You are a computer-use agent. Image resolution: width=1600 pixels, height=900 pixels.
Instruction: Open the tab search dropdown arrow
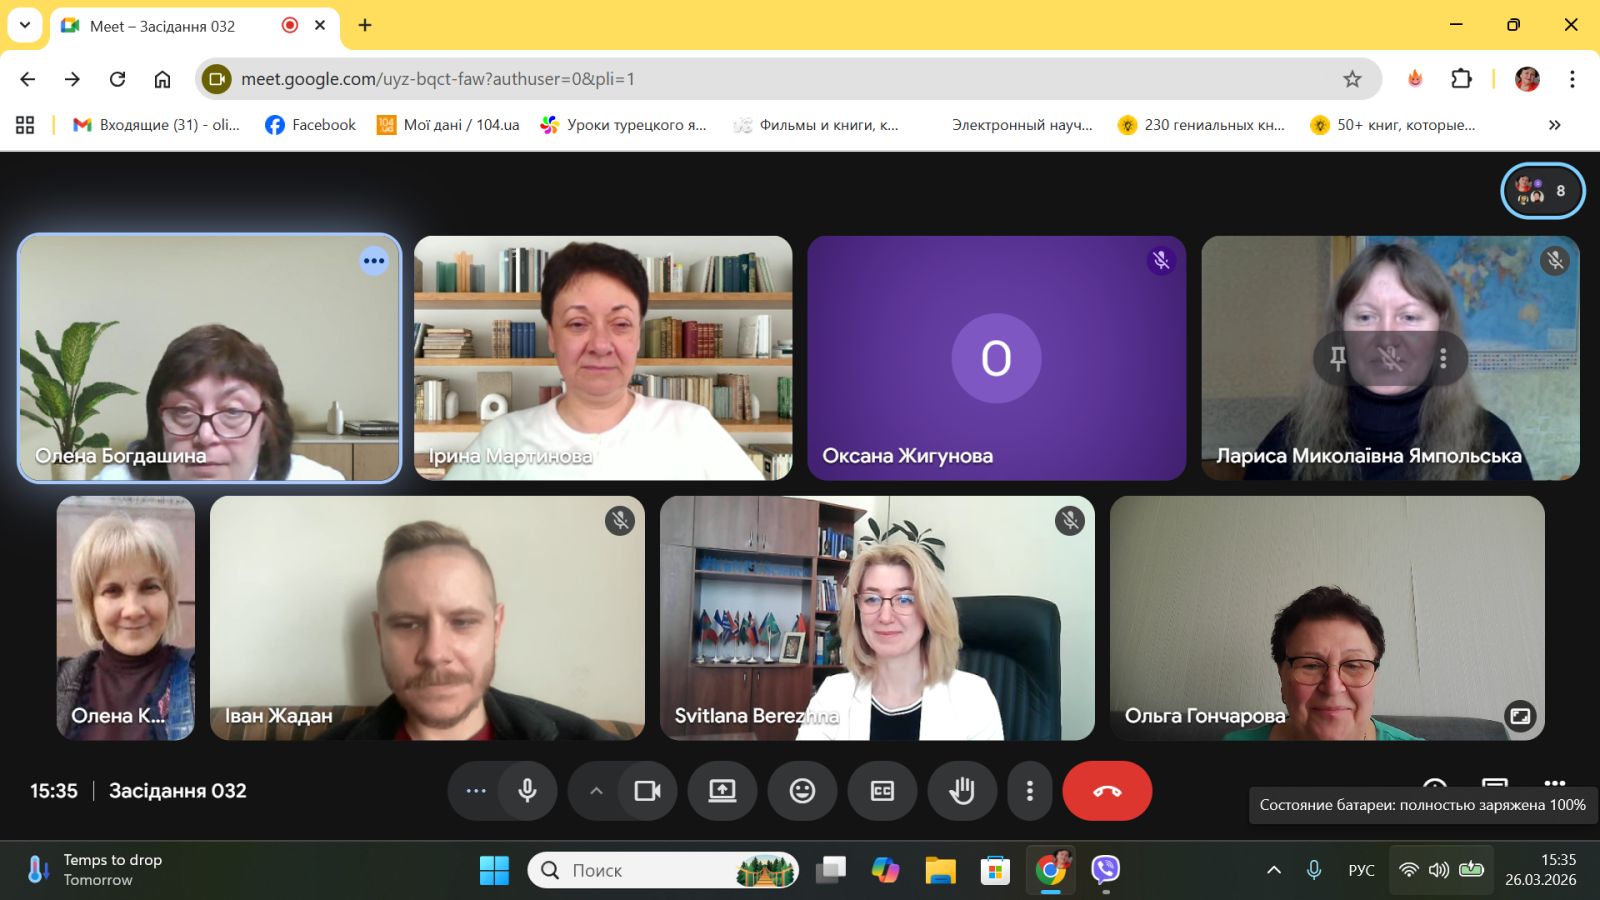pos(25,25)
